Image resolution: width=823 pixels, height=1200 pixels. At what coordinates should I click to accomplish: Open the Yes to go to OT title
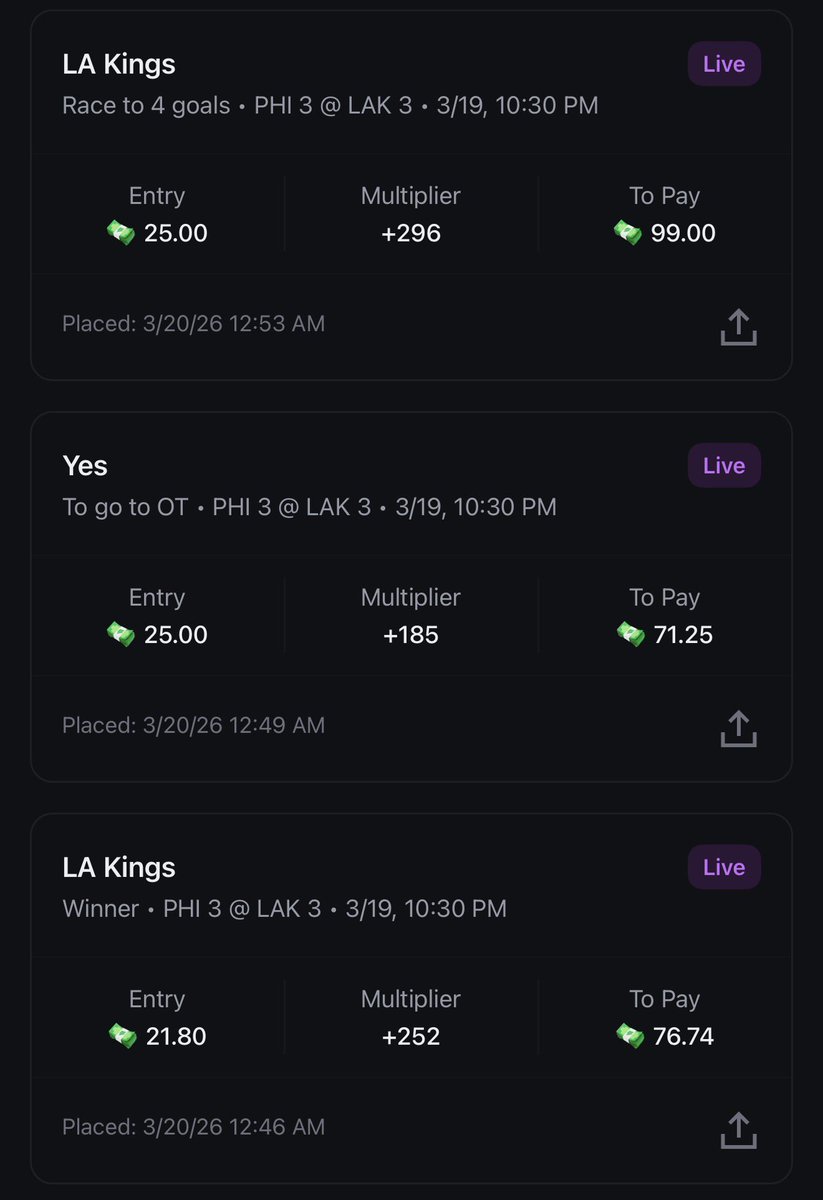point(85,466)
